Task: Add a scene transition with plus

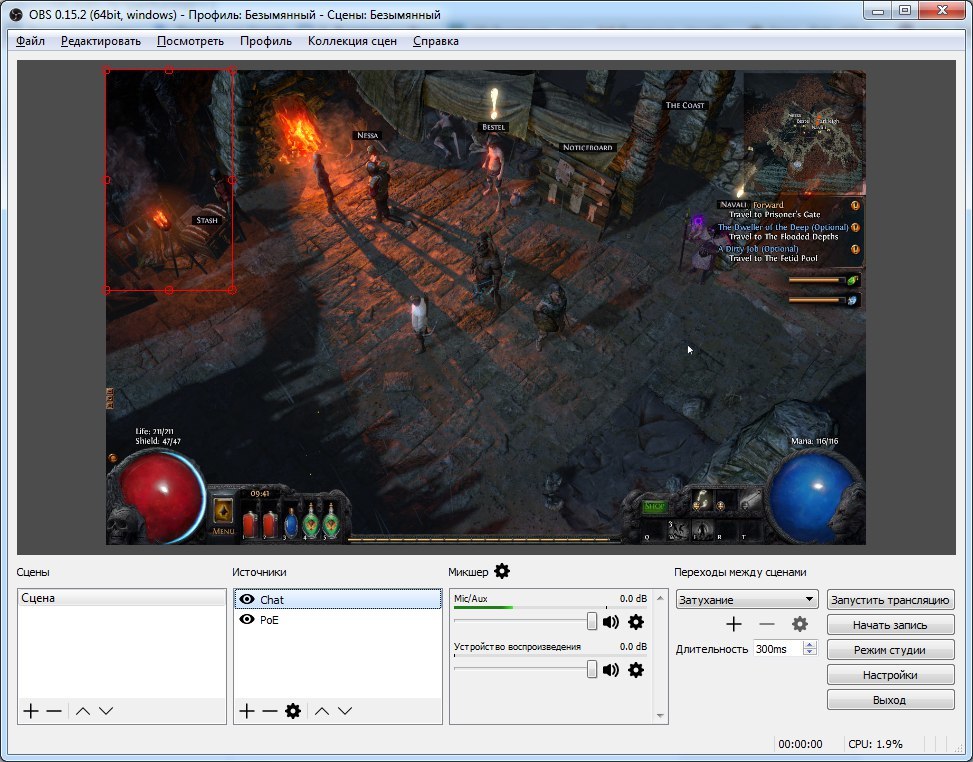Action: pyautogui.click(x=733, y=624)
